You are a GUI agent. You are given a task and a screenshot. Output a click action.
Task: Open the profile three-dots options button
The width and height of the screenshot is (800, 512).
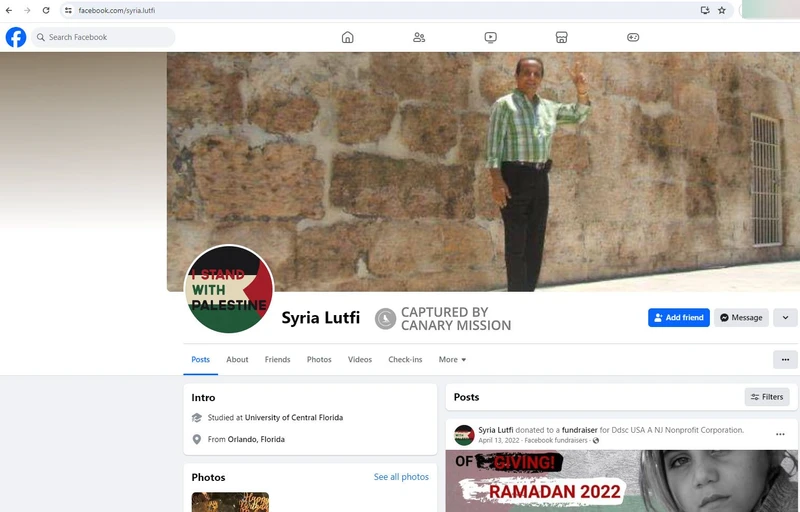[x=785, y=360]
